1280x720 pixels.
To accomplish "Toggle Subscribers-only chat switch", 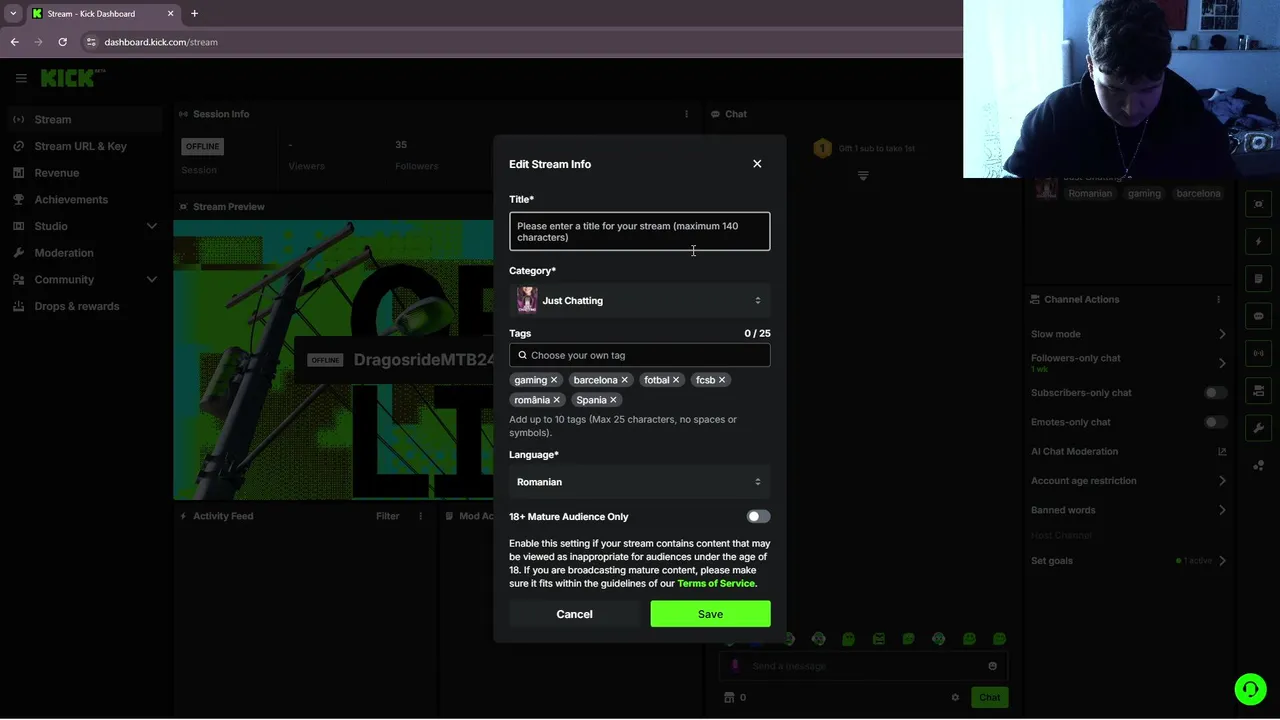I will coord(1215,393).
